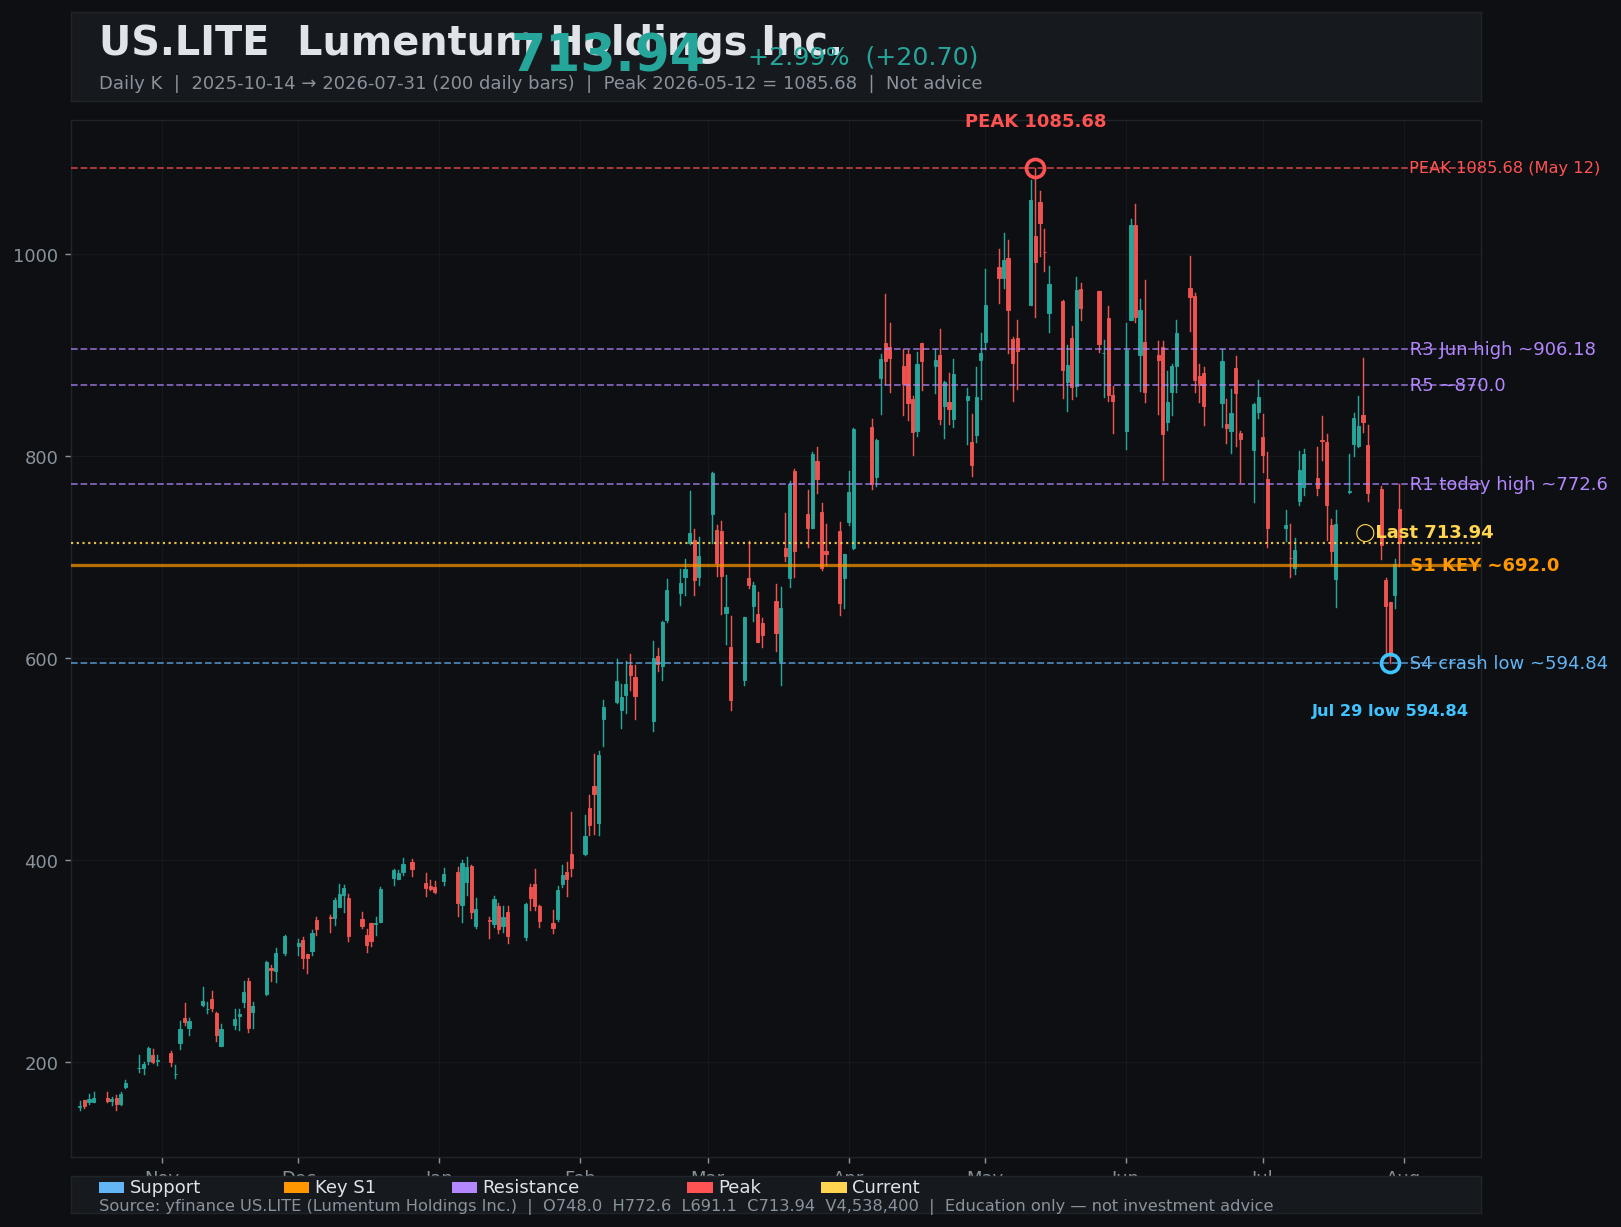Select the purple Resistance legend swatch
Screen dimensions: 1621x1227
(465, 1187)
